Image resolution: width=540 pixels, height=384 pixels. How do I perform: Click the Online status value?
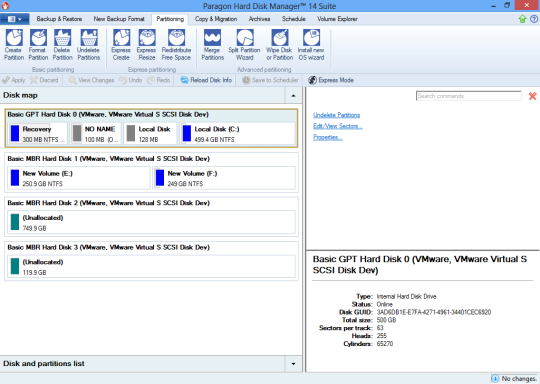pyautogui.click(x=385, y=304)
